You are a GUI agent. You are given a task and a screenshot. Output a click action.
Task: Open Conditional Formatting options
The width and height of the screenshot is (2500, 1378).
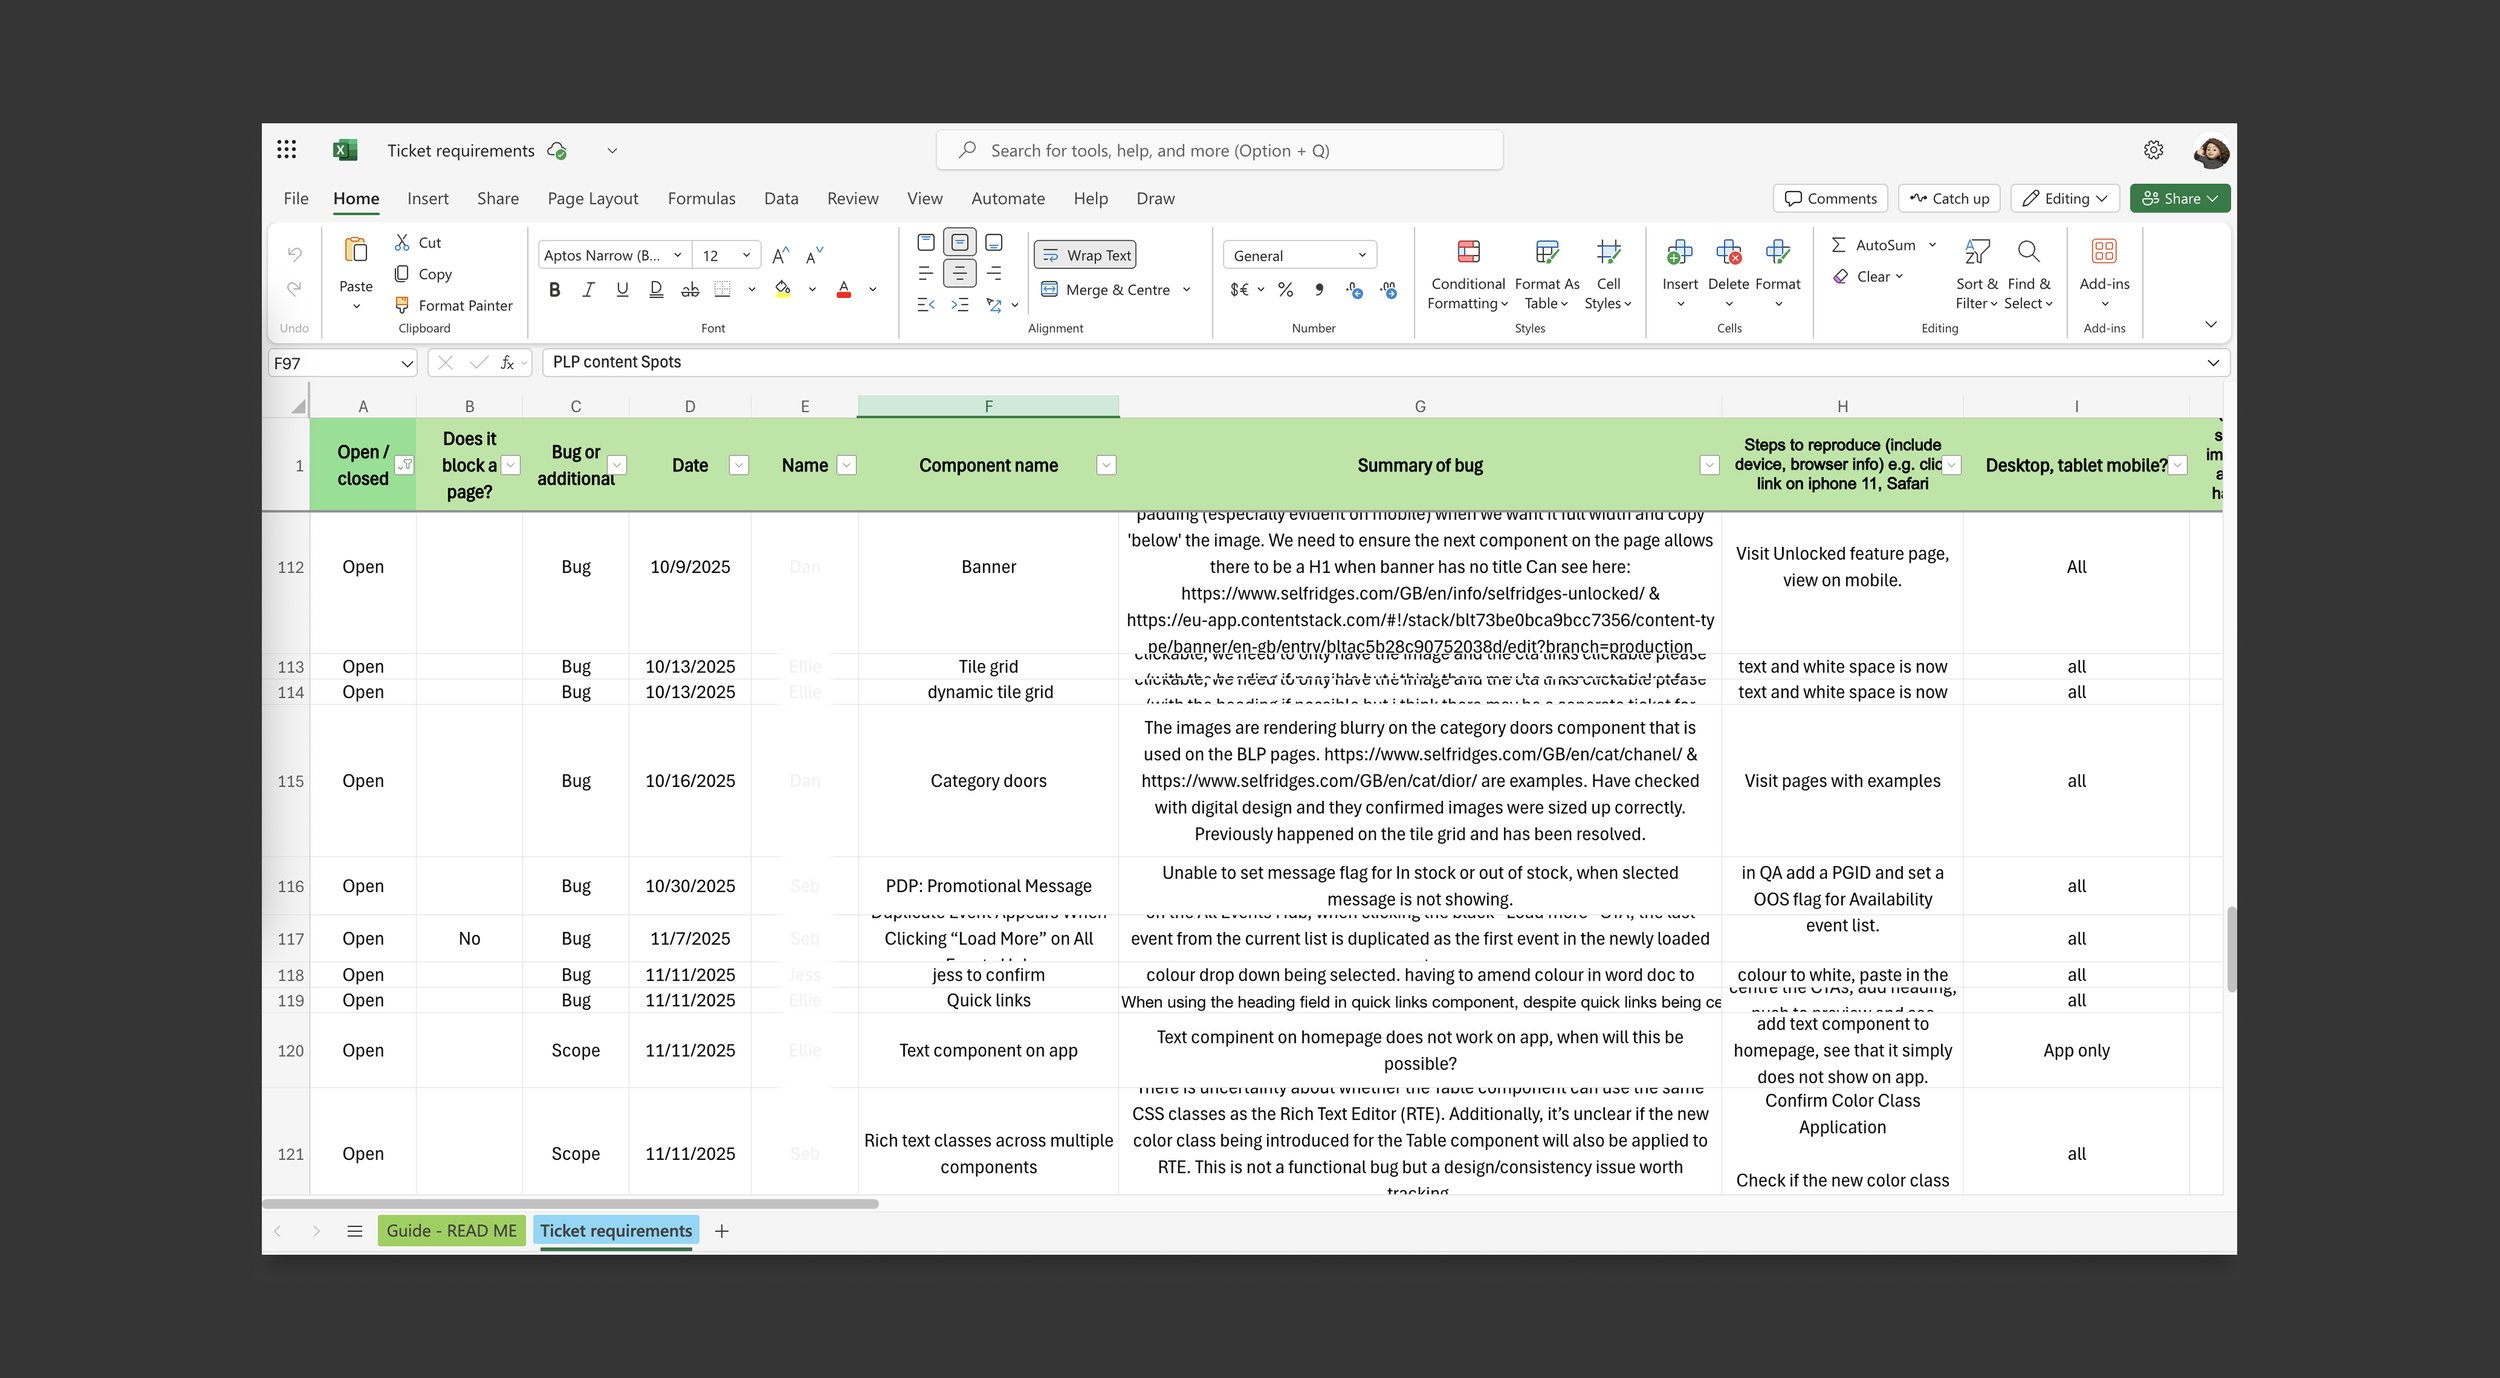tap(1466, 275)
